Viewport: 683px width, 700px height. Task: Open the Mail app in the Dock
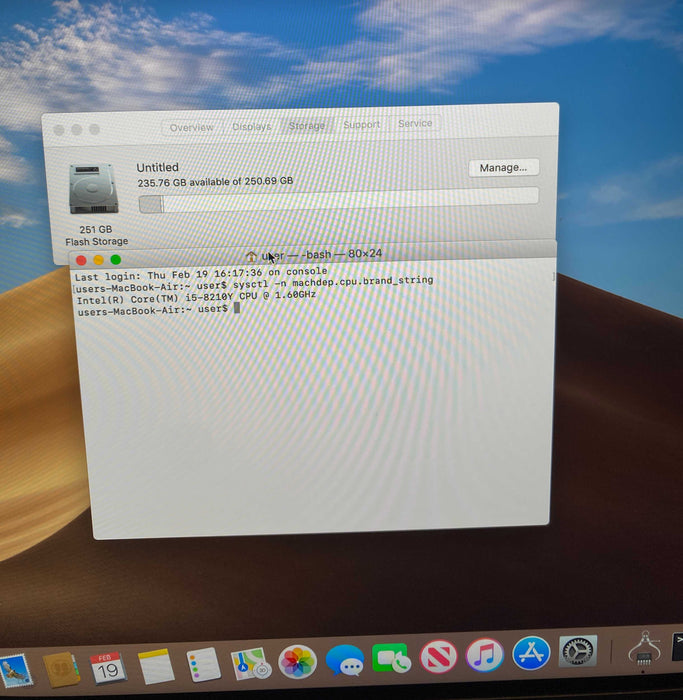coord(16,670)
